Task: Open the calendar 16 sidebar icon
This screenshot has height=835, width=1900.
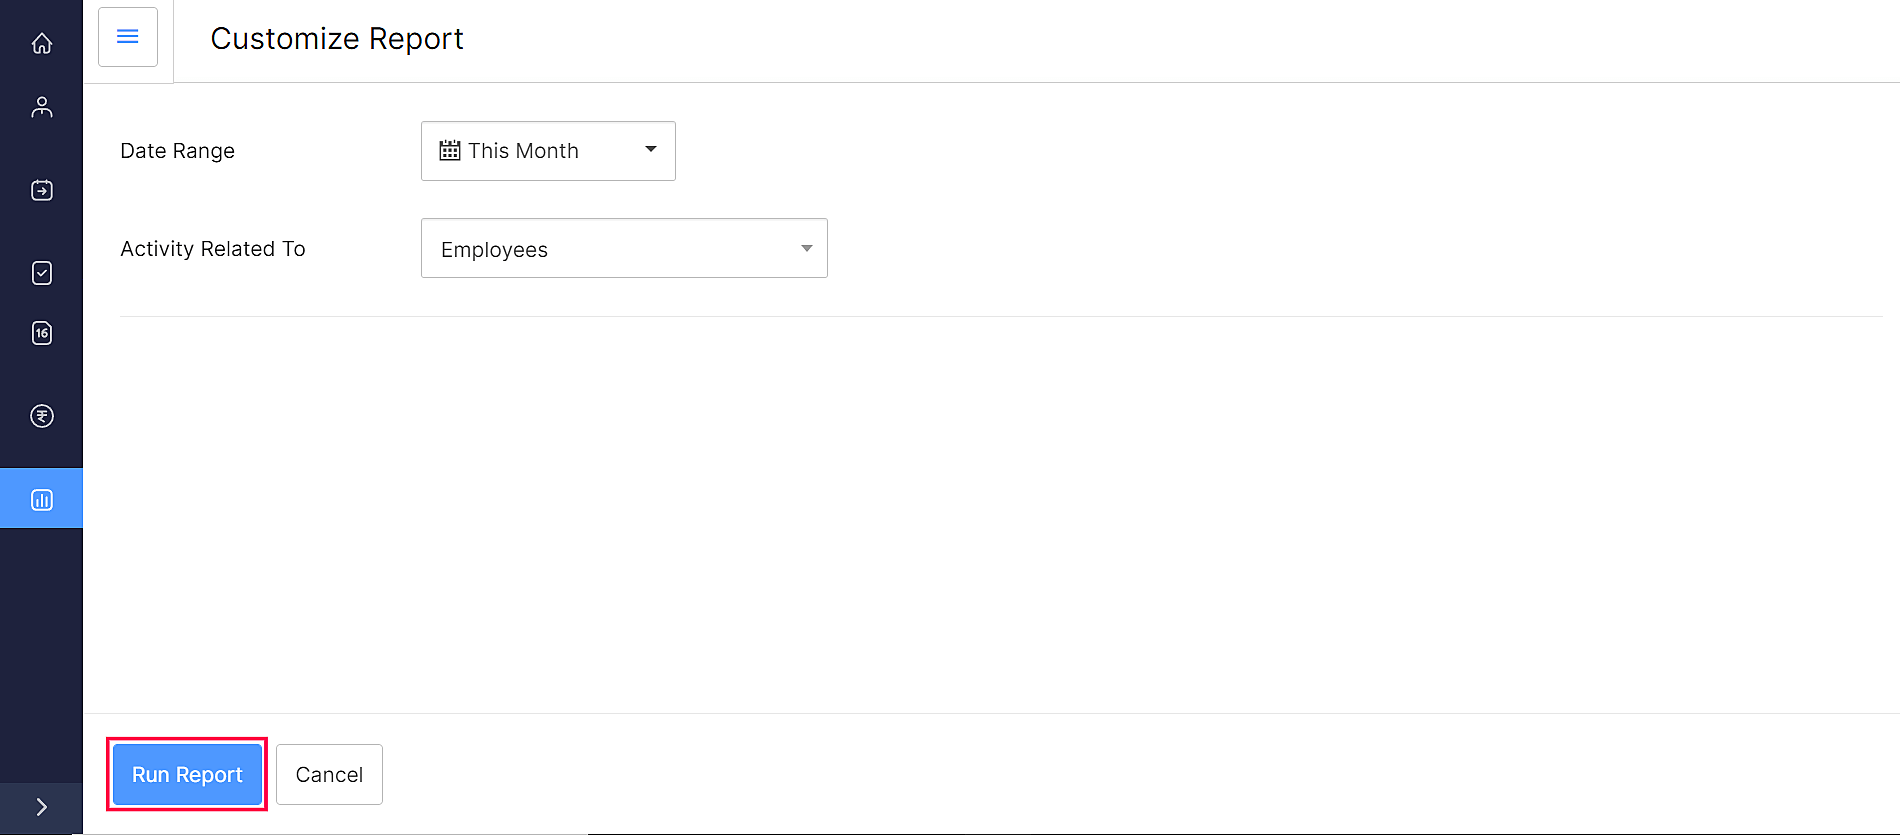Action: point(42,333)
